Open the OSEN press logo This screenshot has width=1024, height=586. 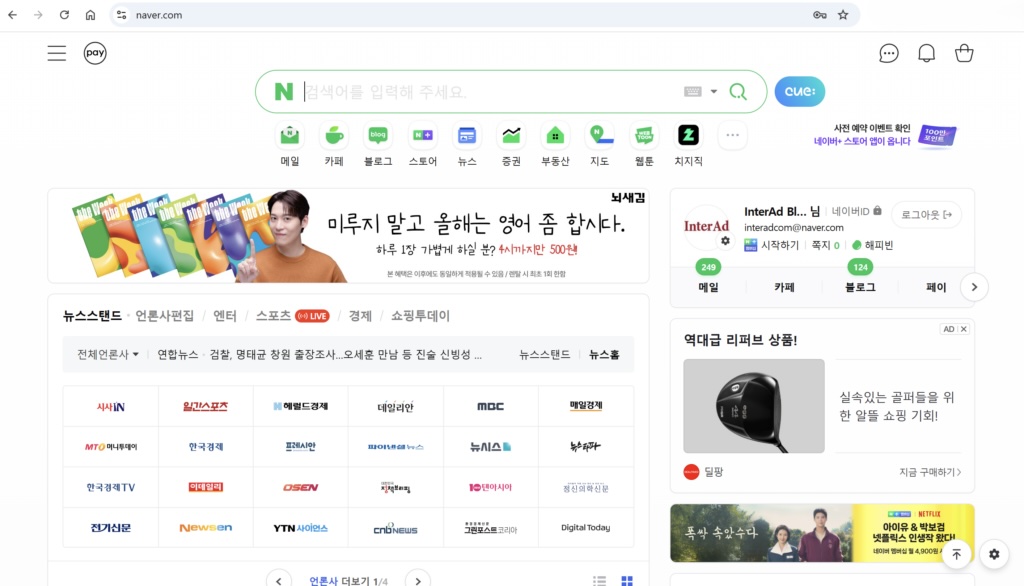pyautogui.click(x=300, y=487)
